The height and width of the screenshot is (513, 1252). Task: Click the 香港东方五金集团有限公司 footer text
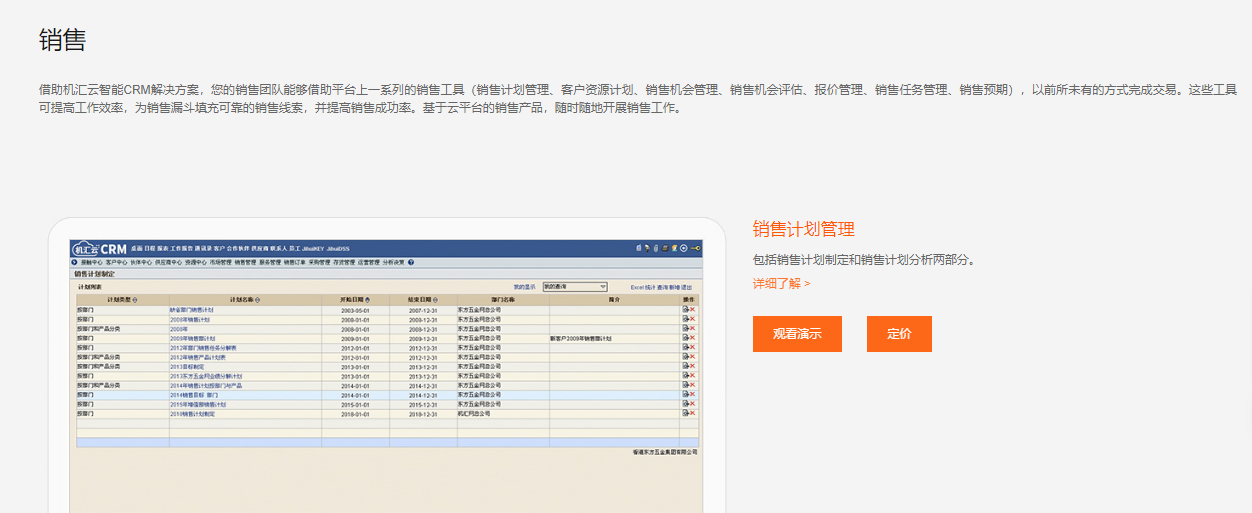pos(665,452)
